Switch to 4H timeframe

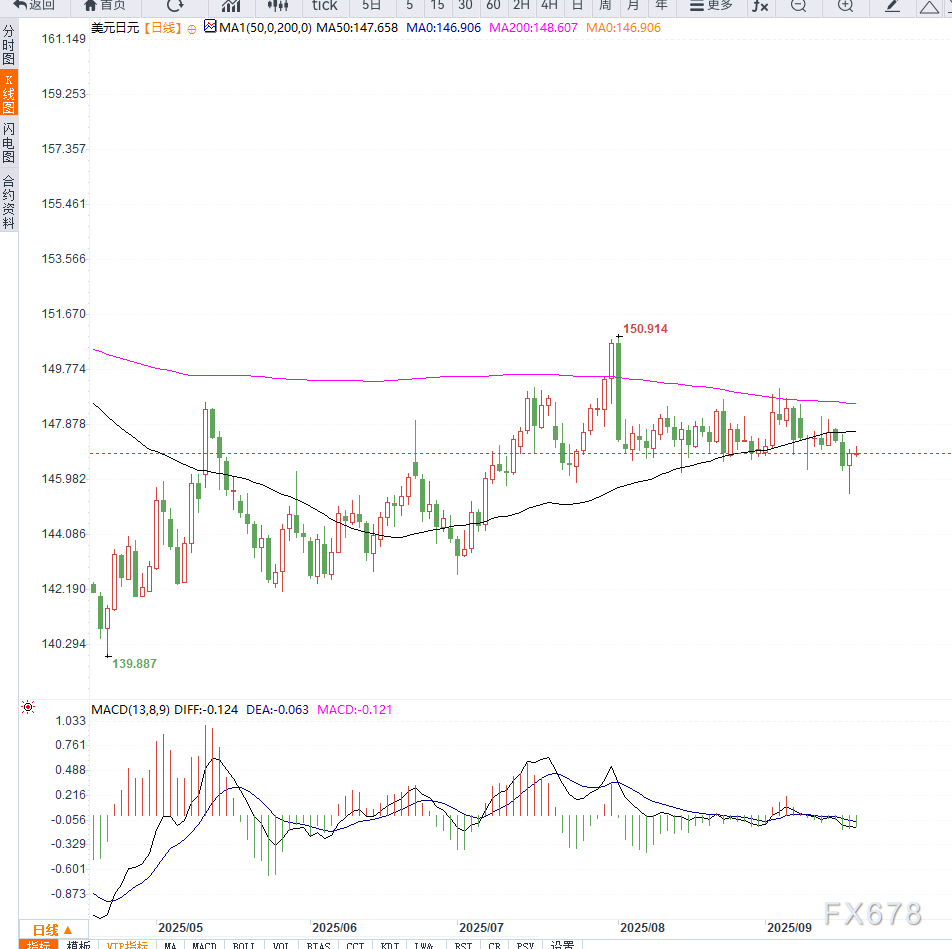pyautogui.click(x=549, y=8)
